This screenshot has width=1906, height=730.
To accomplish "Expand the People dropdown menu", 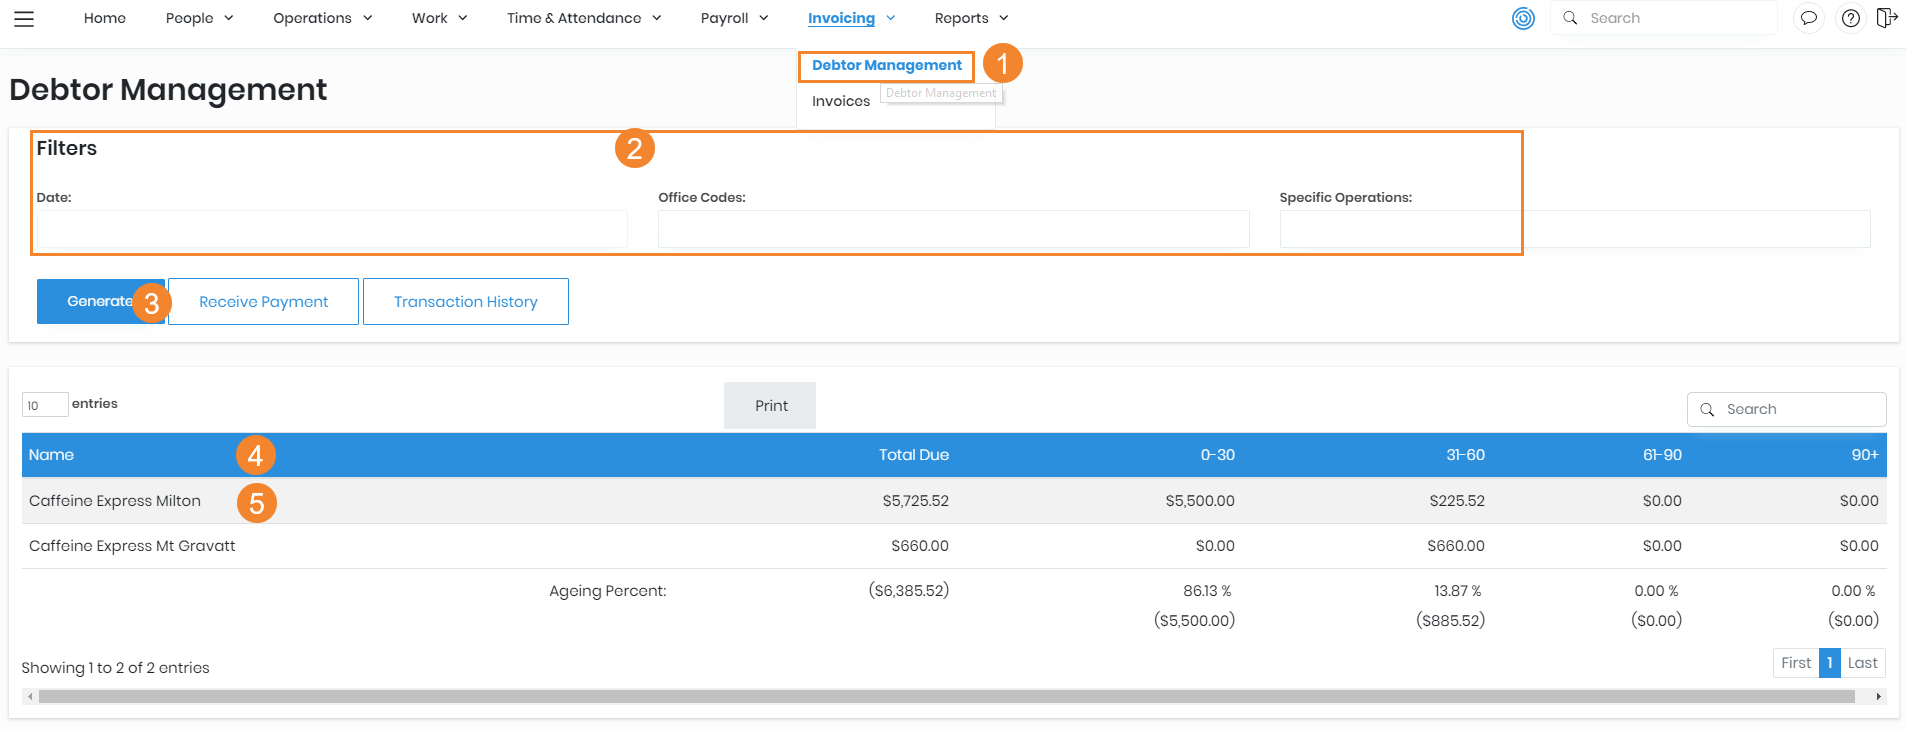I will (x=199, y=18).
